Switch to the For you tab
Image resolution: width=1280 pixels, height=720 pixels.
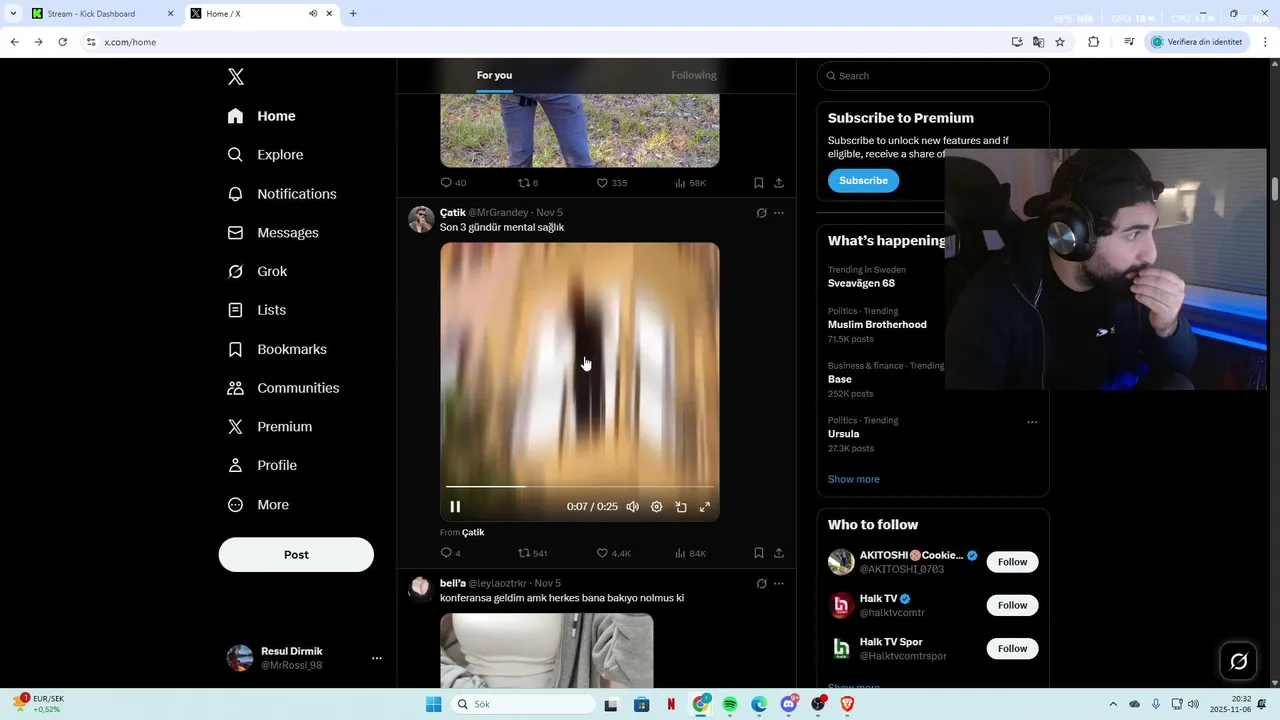494,76
